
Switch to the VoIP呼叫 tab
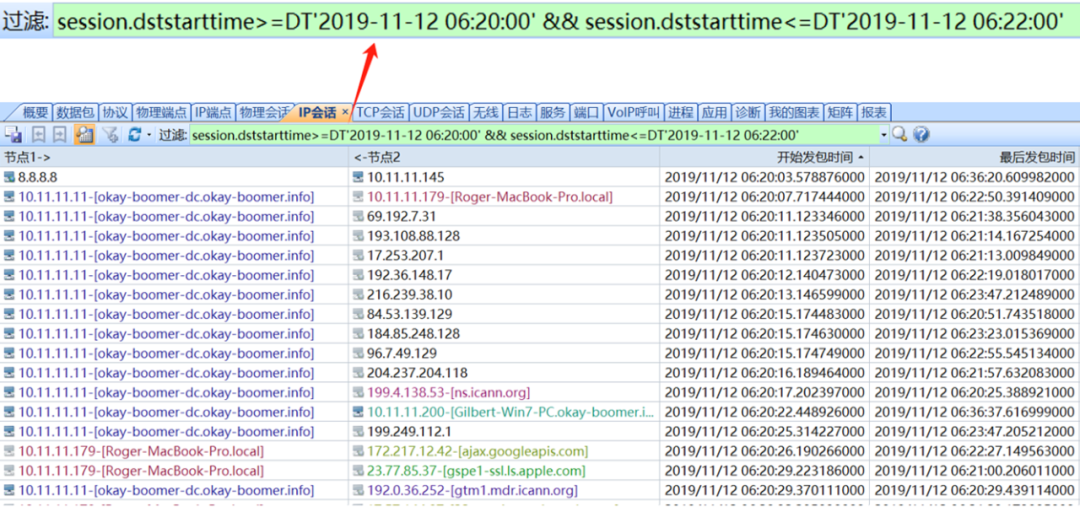pos(634,112)
